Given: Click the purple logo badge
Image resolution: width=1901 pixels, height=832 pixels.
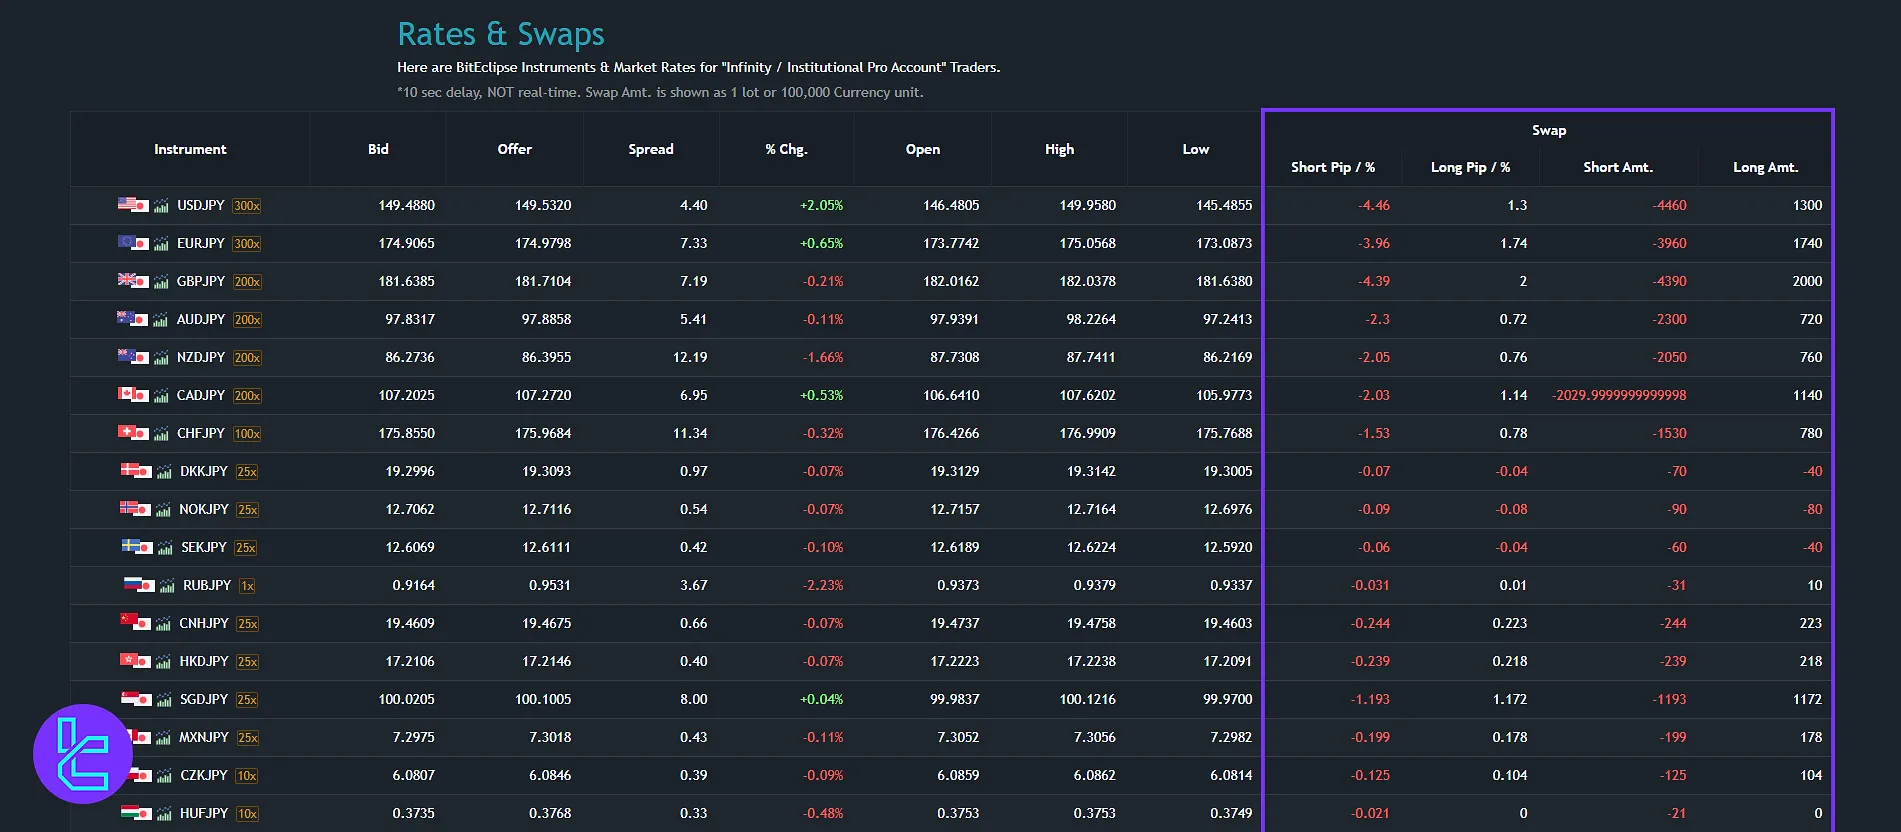Looking at the screenshot, I should pos(82,753).
